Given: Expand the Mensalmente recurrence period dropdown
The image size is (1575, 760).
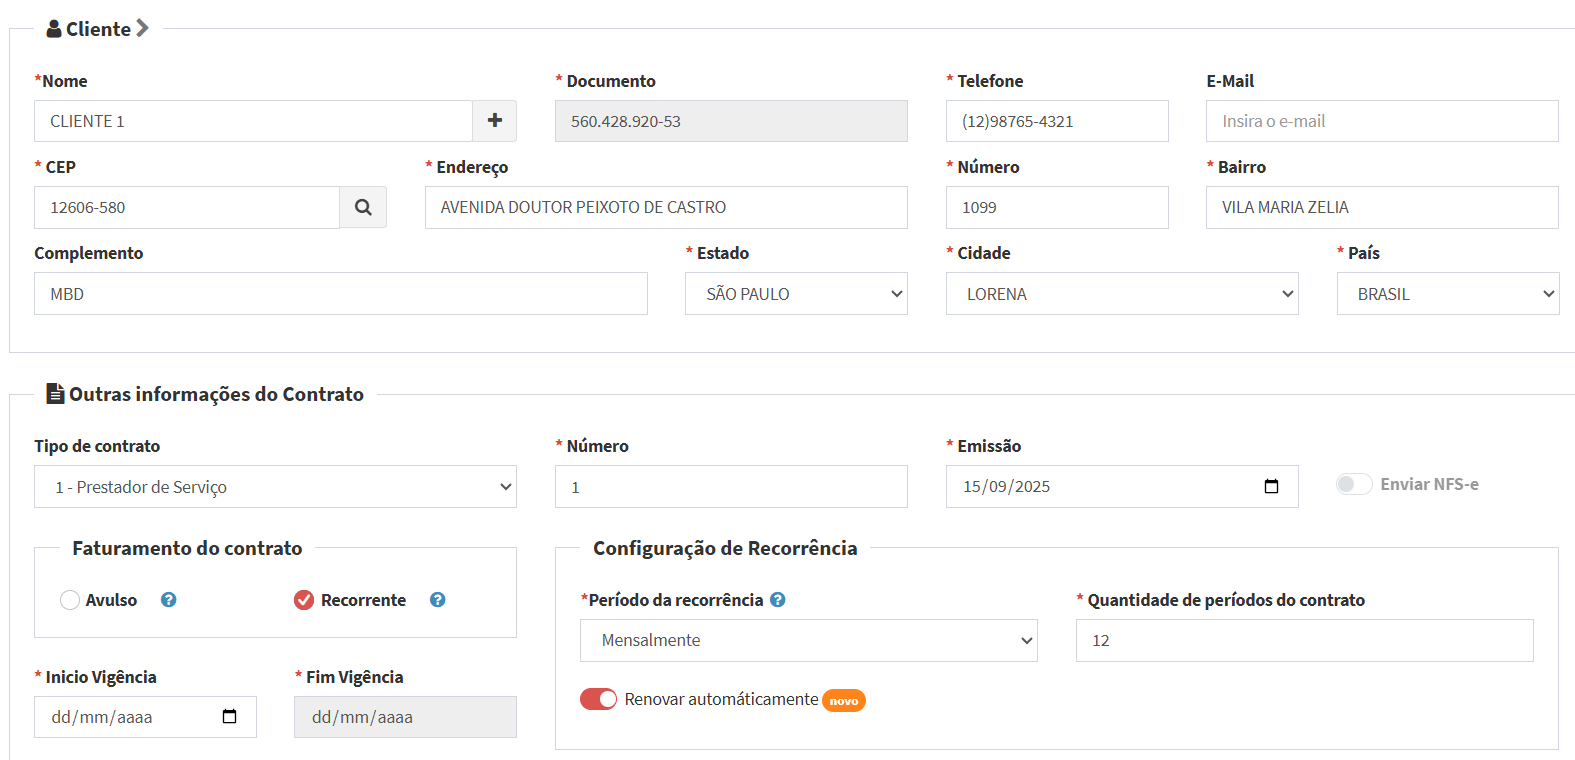Looking at the screenshot, I should [x=808, y=640].
